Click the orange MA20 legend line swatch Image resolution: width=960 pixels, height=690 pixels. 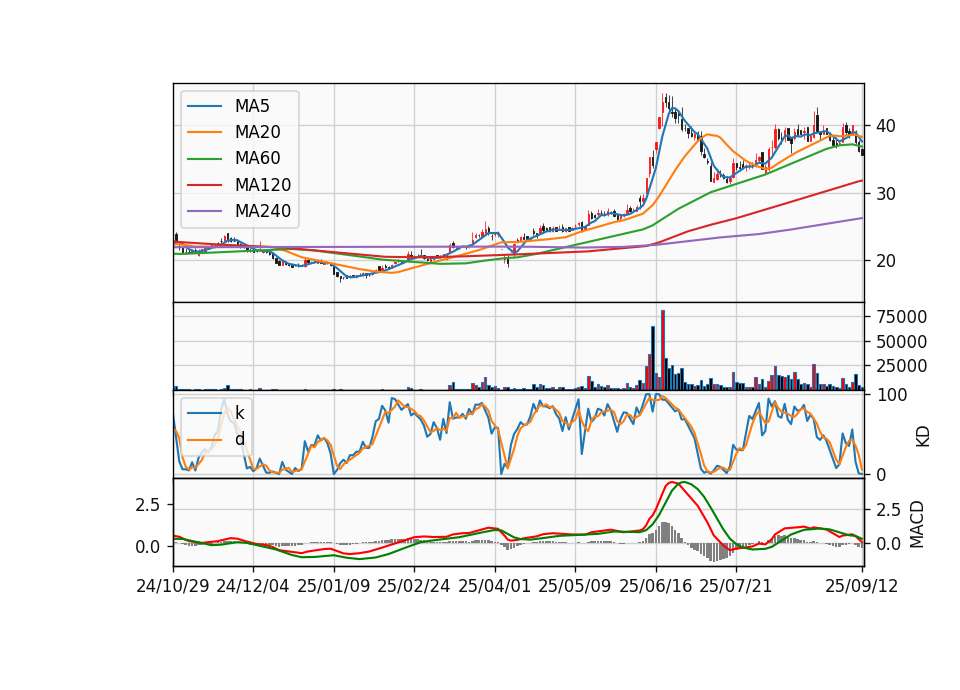tap(204, 132)
